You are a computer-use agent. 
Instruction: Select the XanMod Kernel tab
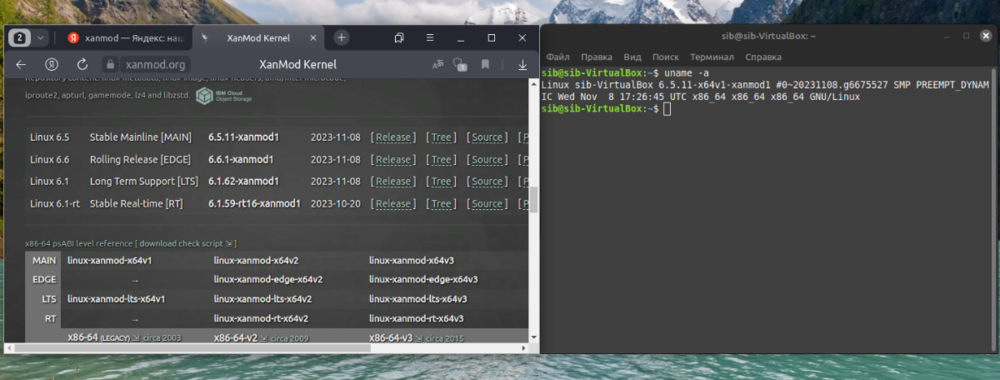click(258, 38)
